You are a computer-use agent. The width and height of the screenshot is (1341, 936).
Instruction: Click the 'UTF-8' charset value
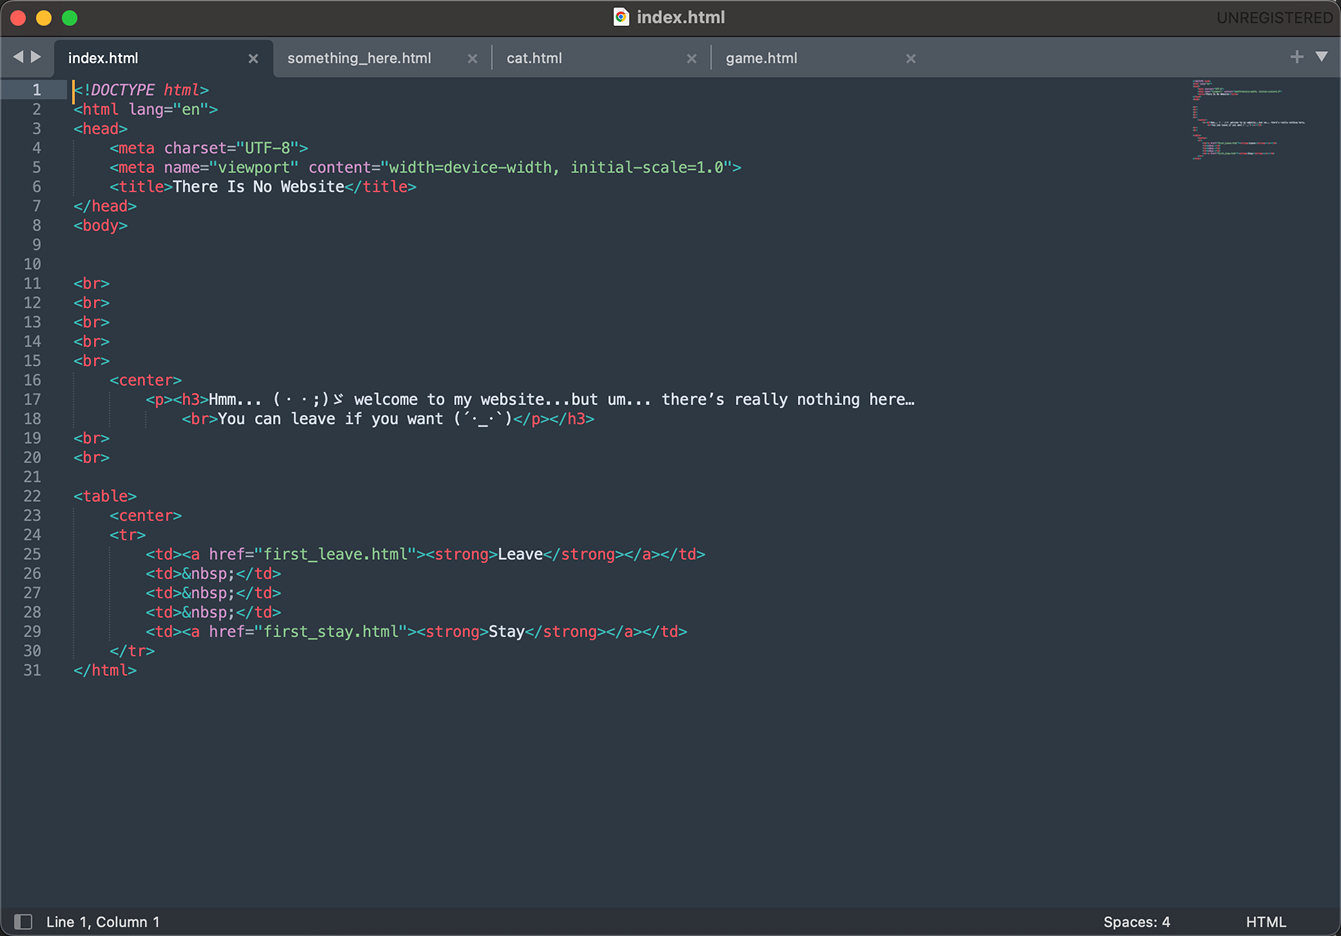point(268,148)
